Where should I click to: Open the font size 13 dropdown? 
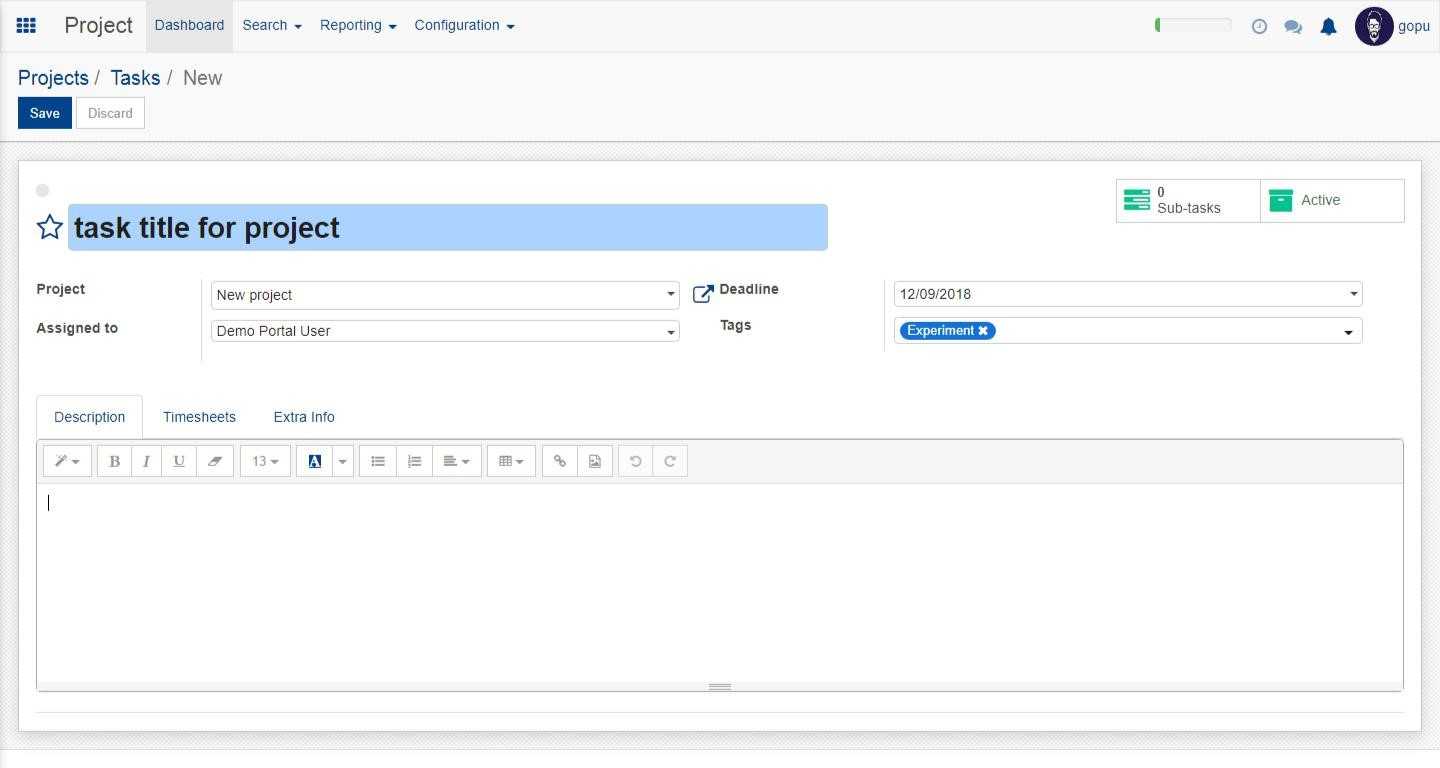(265, 461)
